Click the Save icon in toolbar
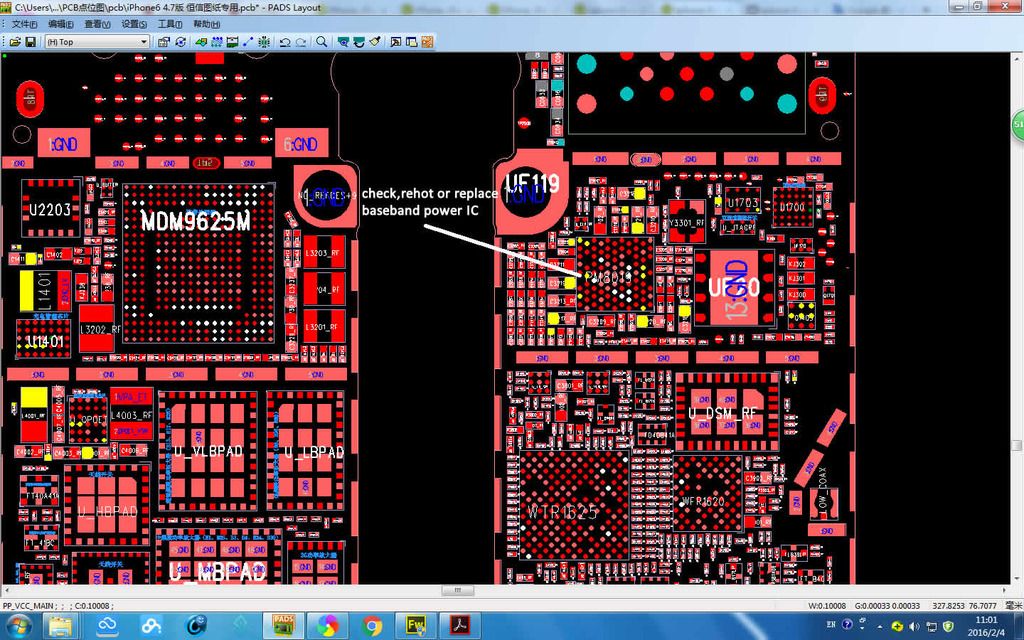Viewport: 1024px width, 640px height. point(31,42)
